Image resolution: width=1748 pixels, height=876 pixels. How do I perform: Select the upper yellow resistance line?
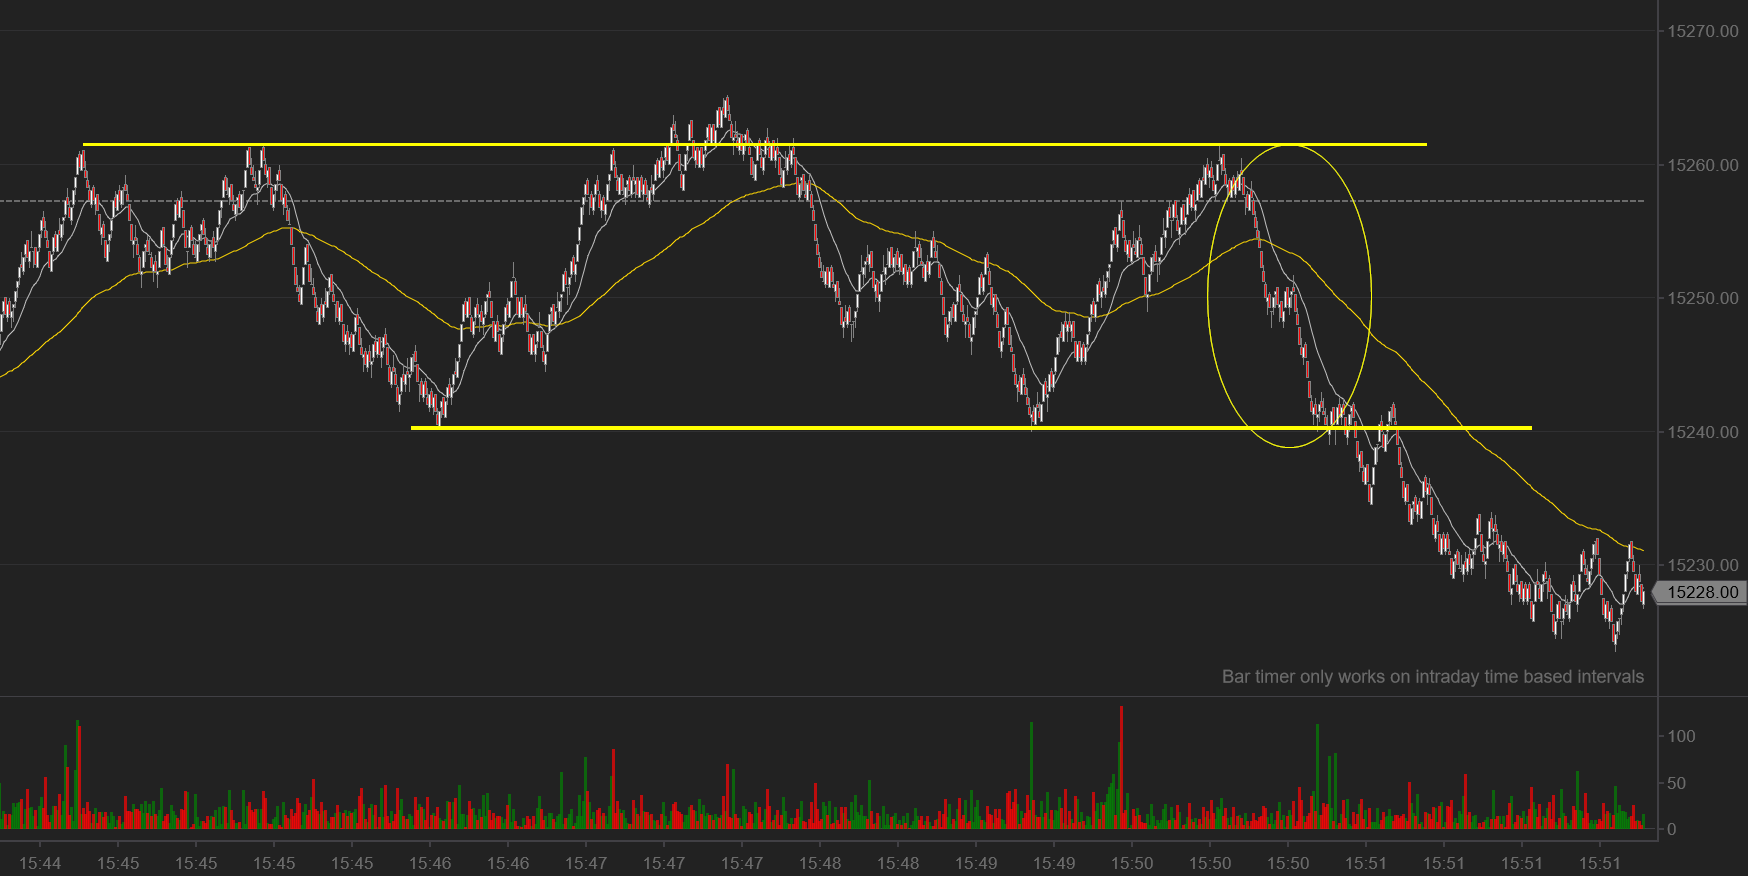[x=754, y=145]
